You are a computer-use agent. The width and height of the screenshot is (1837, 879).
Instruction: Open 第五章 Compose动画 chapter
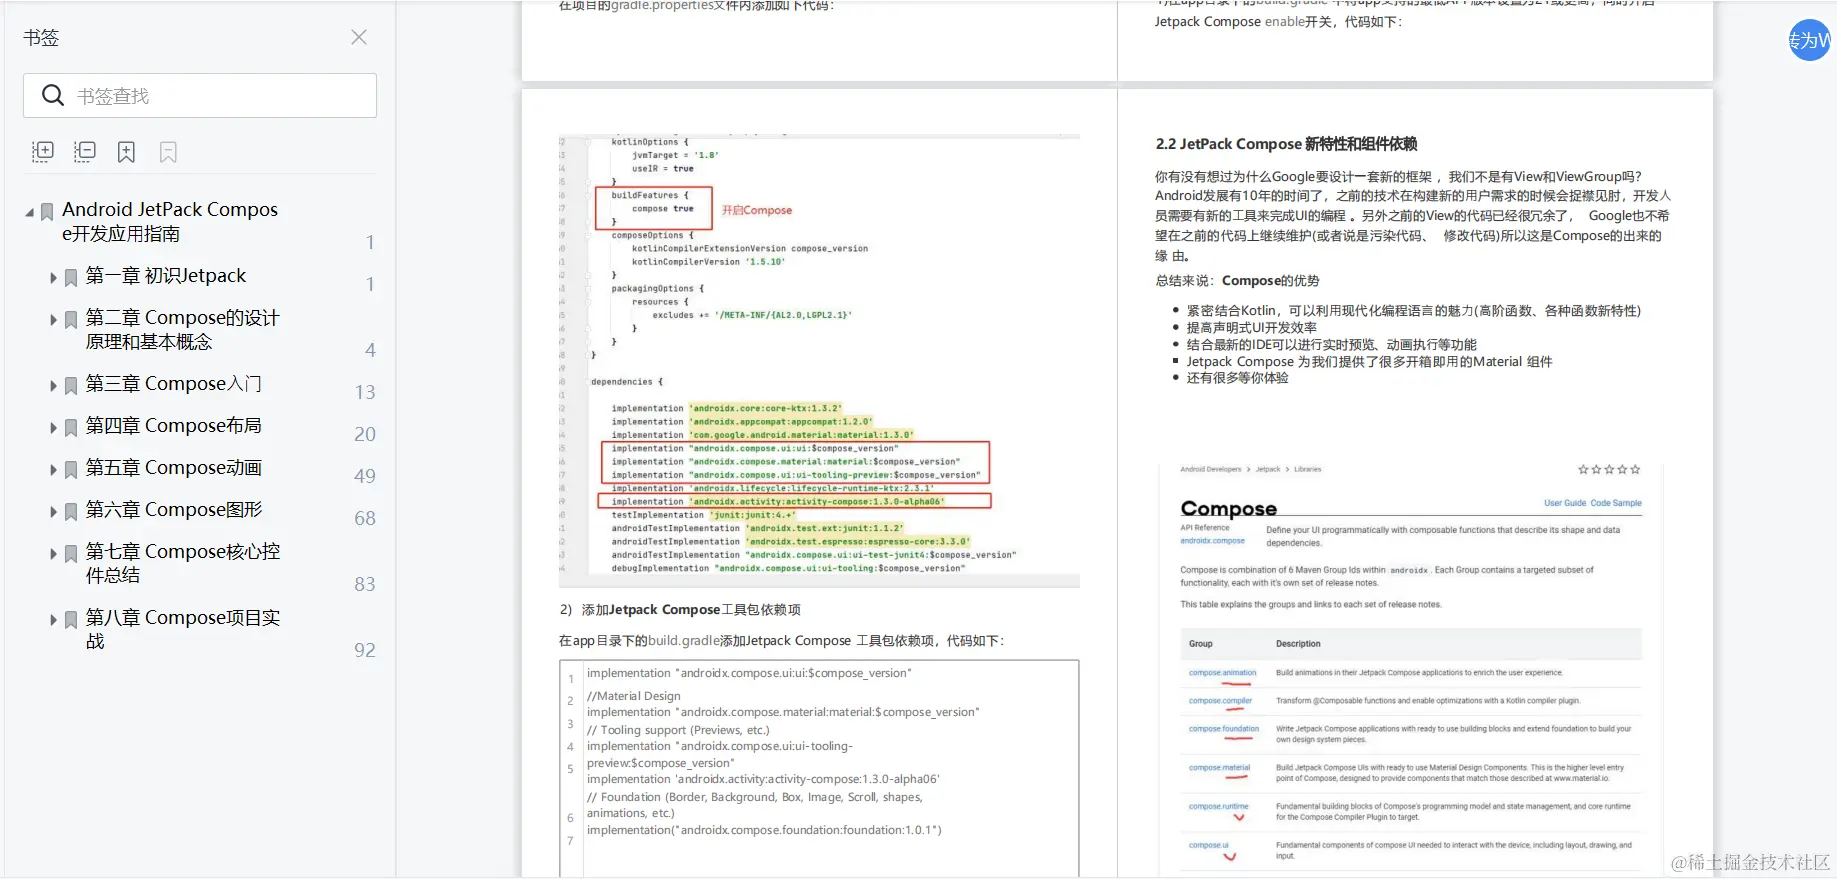coord(173,467)
